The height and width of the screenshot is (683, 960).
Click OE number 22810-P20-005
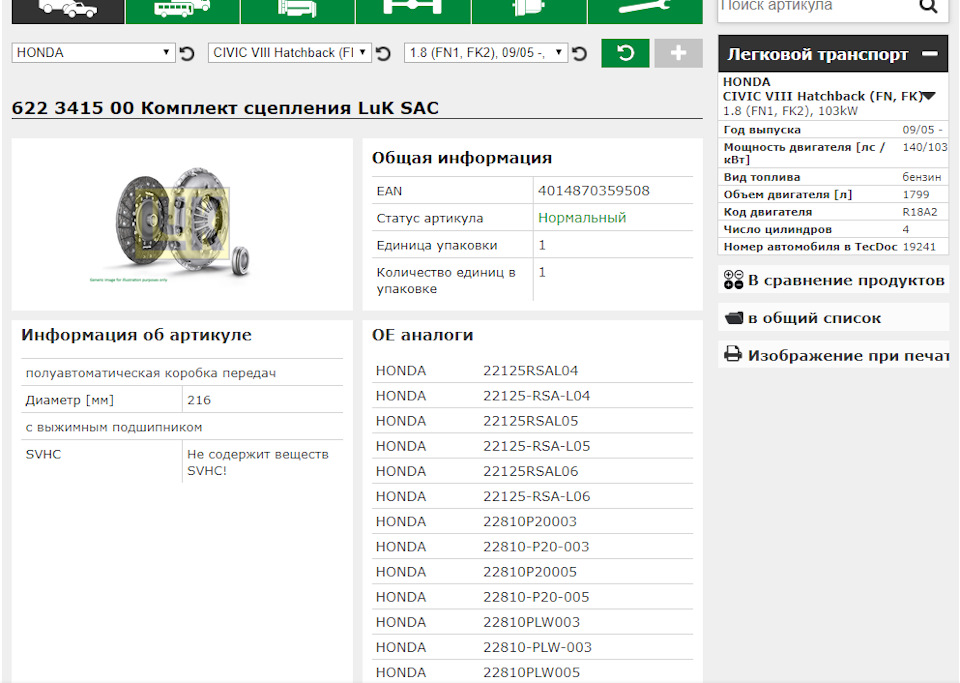coord(536,597)
